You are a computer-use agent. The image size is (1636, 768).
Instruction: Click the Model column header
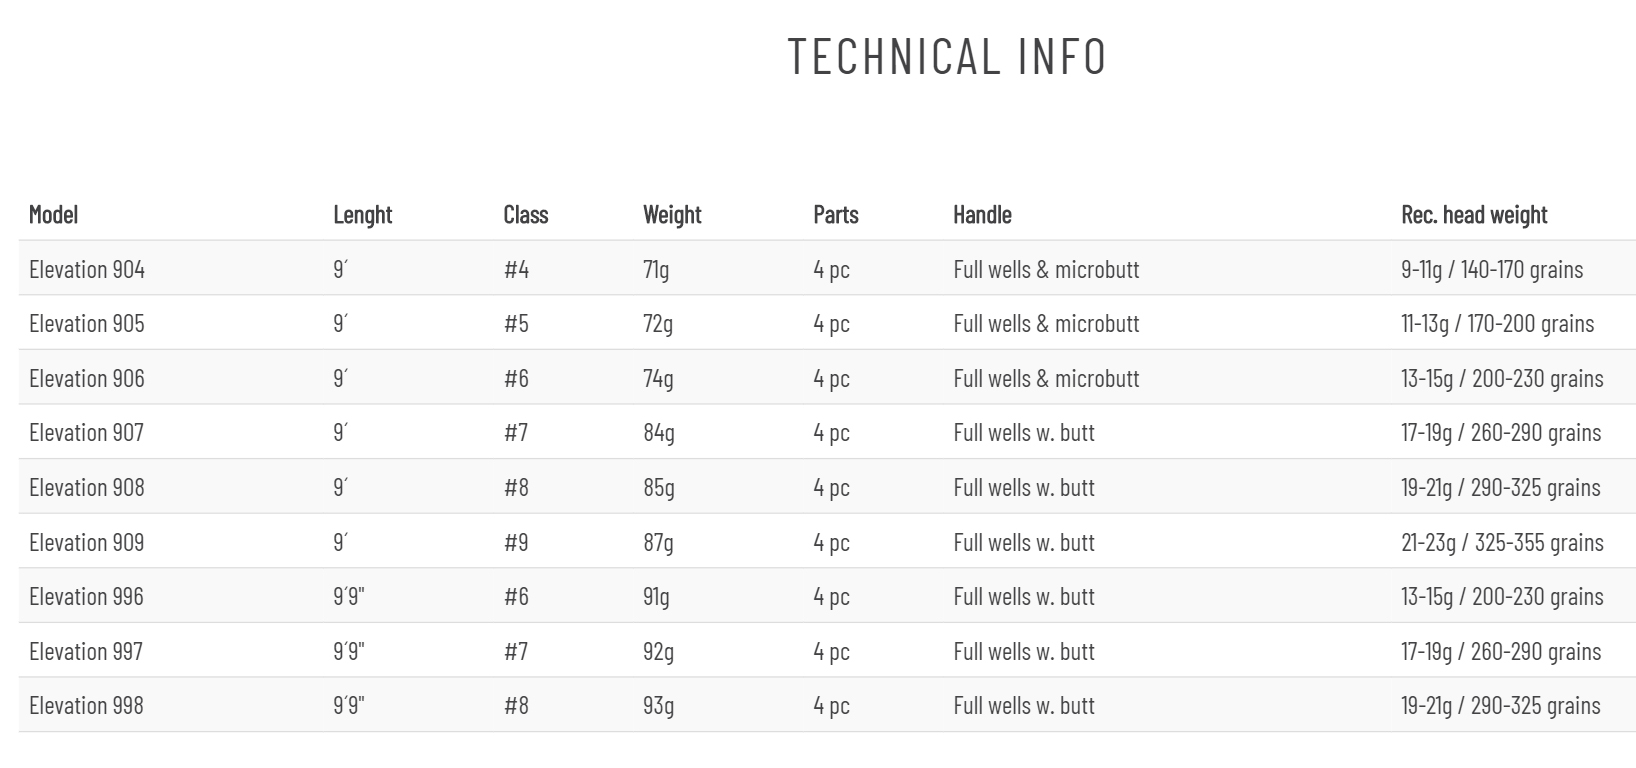coord(53,214)
